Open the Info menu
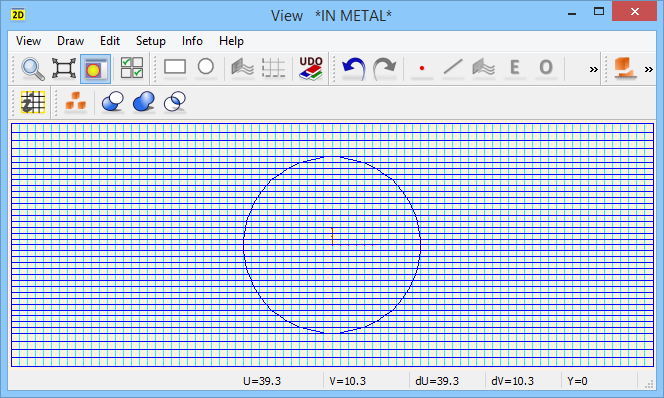The image size is (664, 398). 192,41
